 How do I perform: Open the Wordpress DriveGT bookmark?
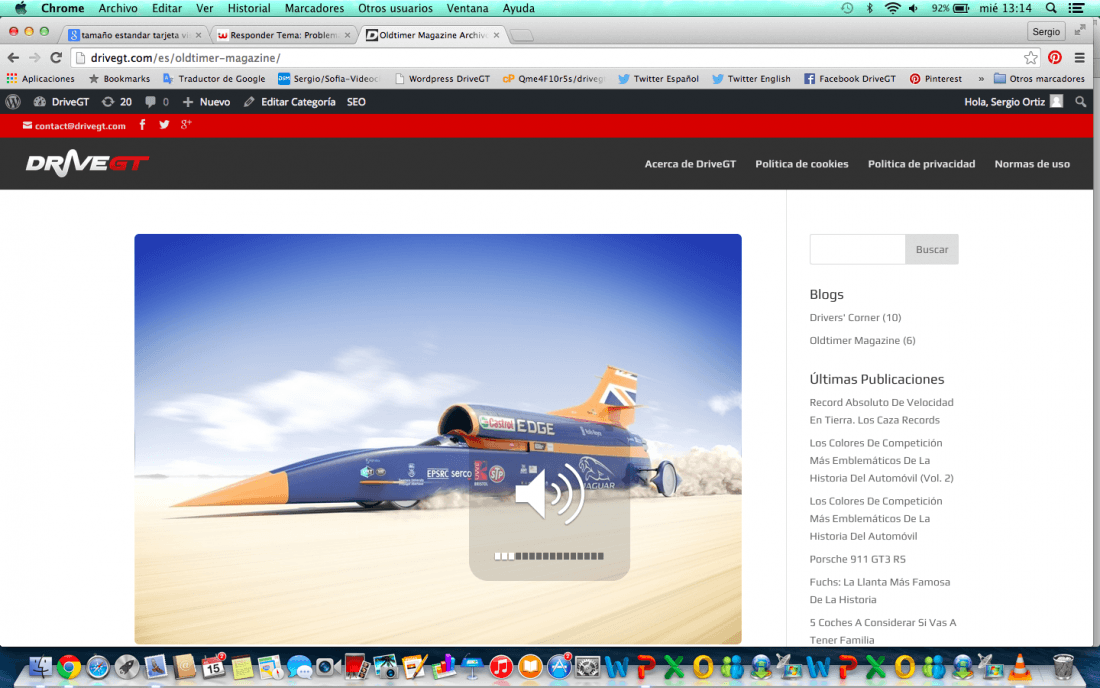point(442,79)
